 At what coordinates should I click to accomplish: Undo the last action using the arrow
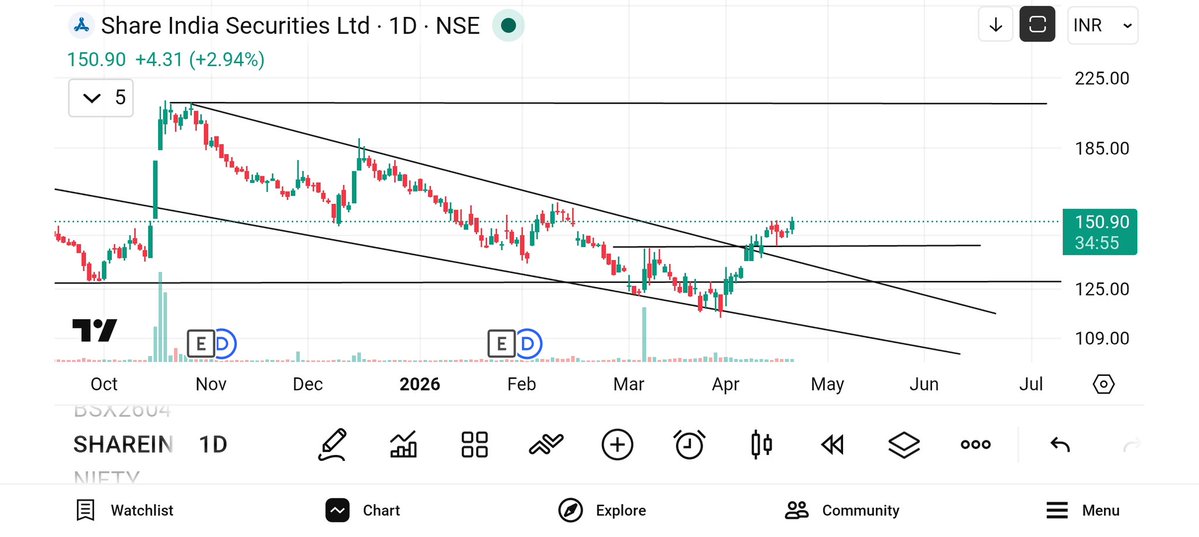1059,444
